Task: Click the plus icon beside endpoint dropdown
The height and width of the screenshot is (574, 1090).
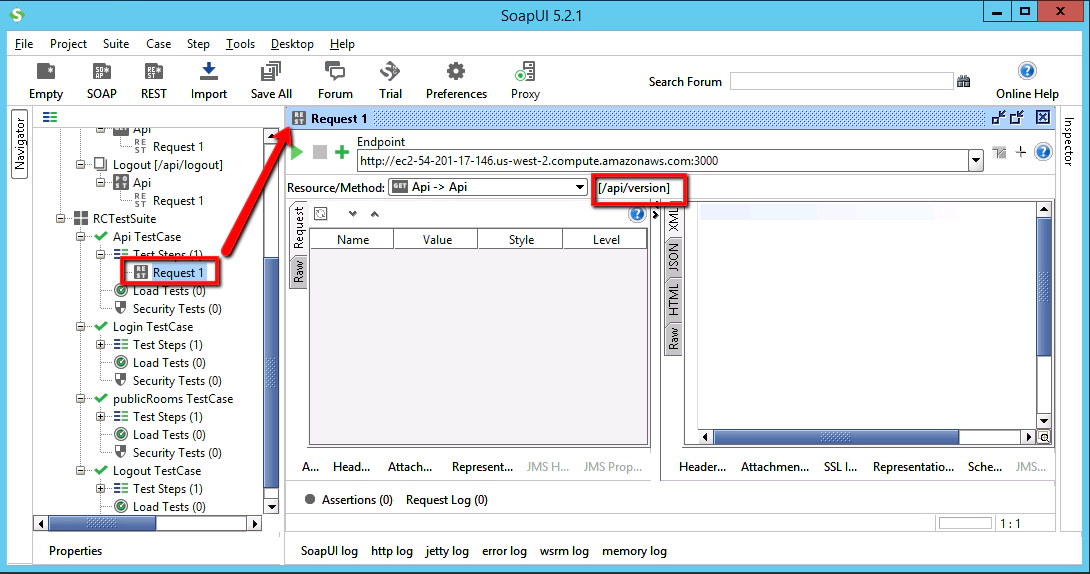Action: click(x=1020, y=152)
